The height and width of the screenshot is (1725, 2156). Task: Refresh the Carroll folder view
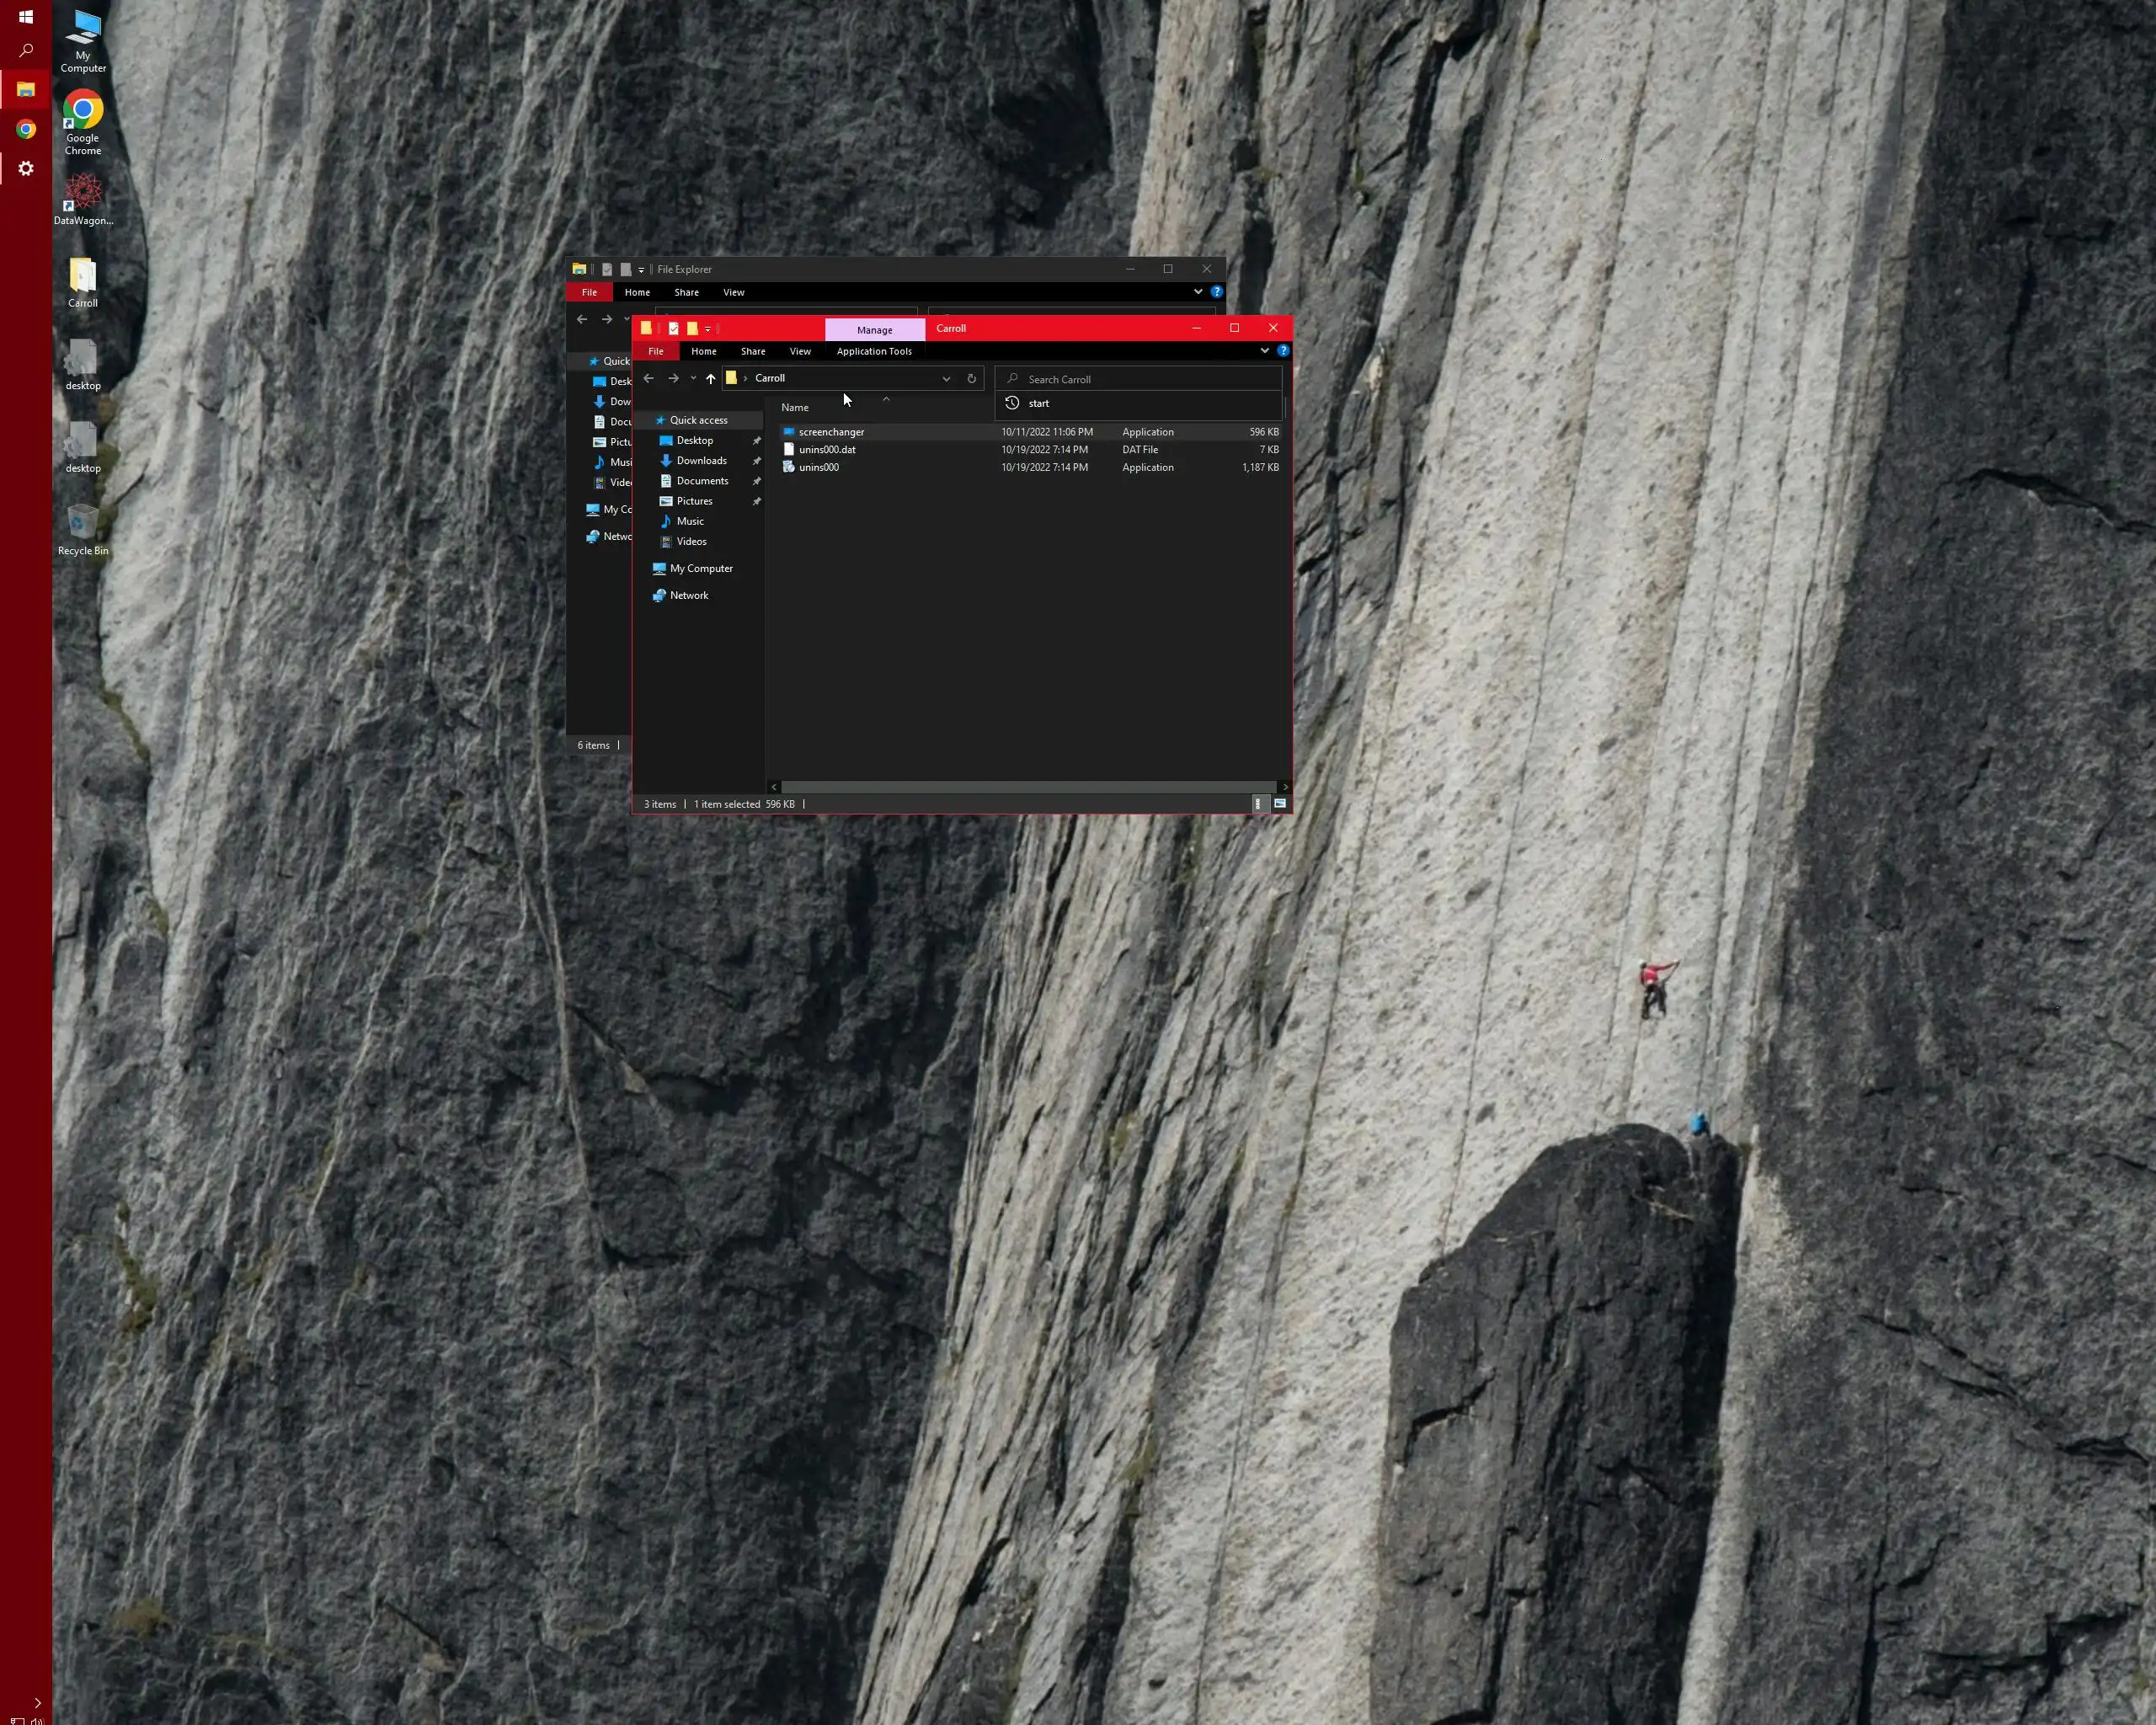pyautogui.click(x=971, y=378)
